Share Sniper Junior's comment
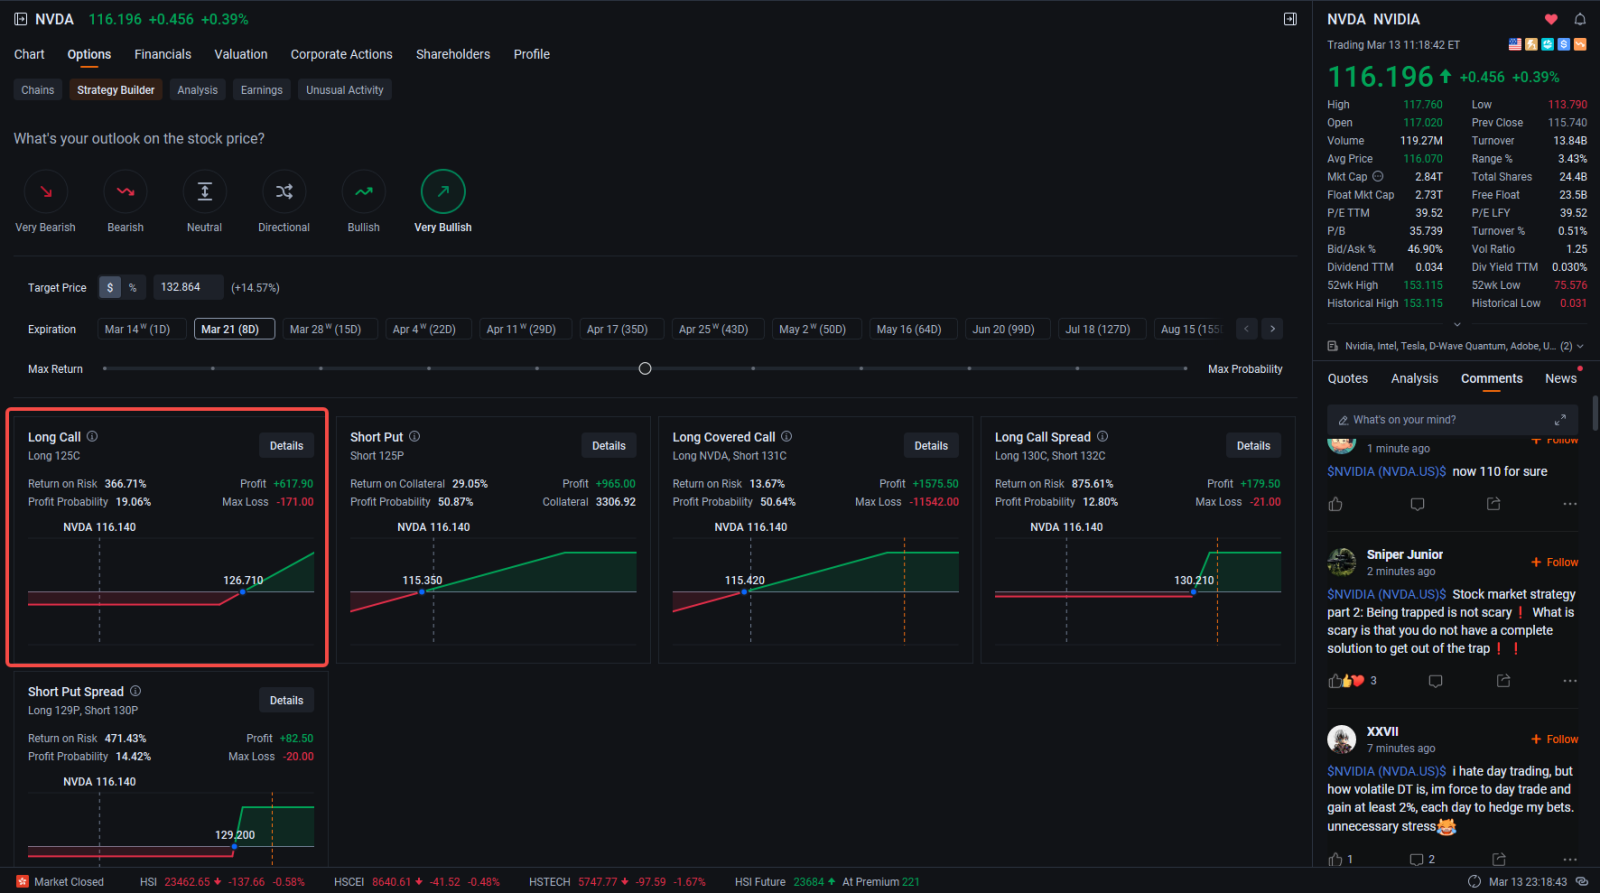This screenshot has height=893, width=1600. (x=1502, y=681)
